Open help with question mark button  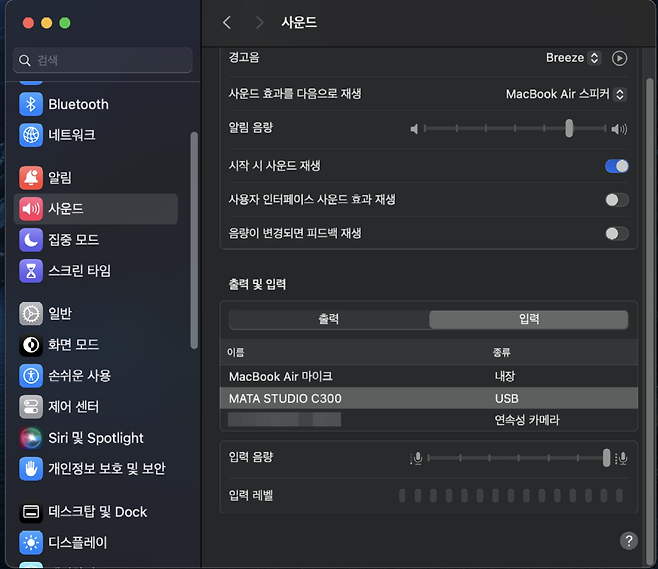[628, 541]
